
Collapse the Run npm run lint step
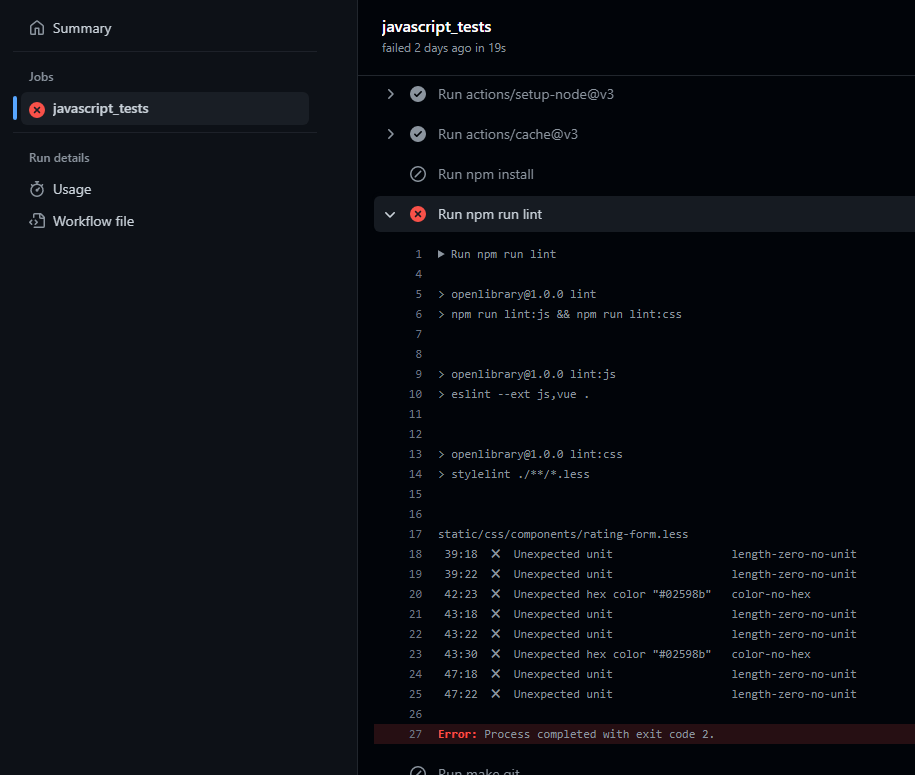pos(390,214)
